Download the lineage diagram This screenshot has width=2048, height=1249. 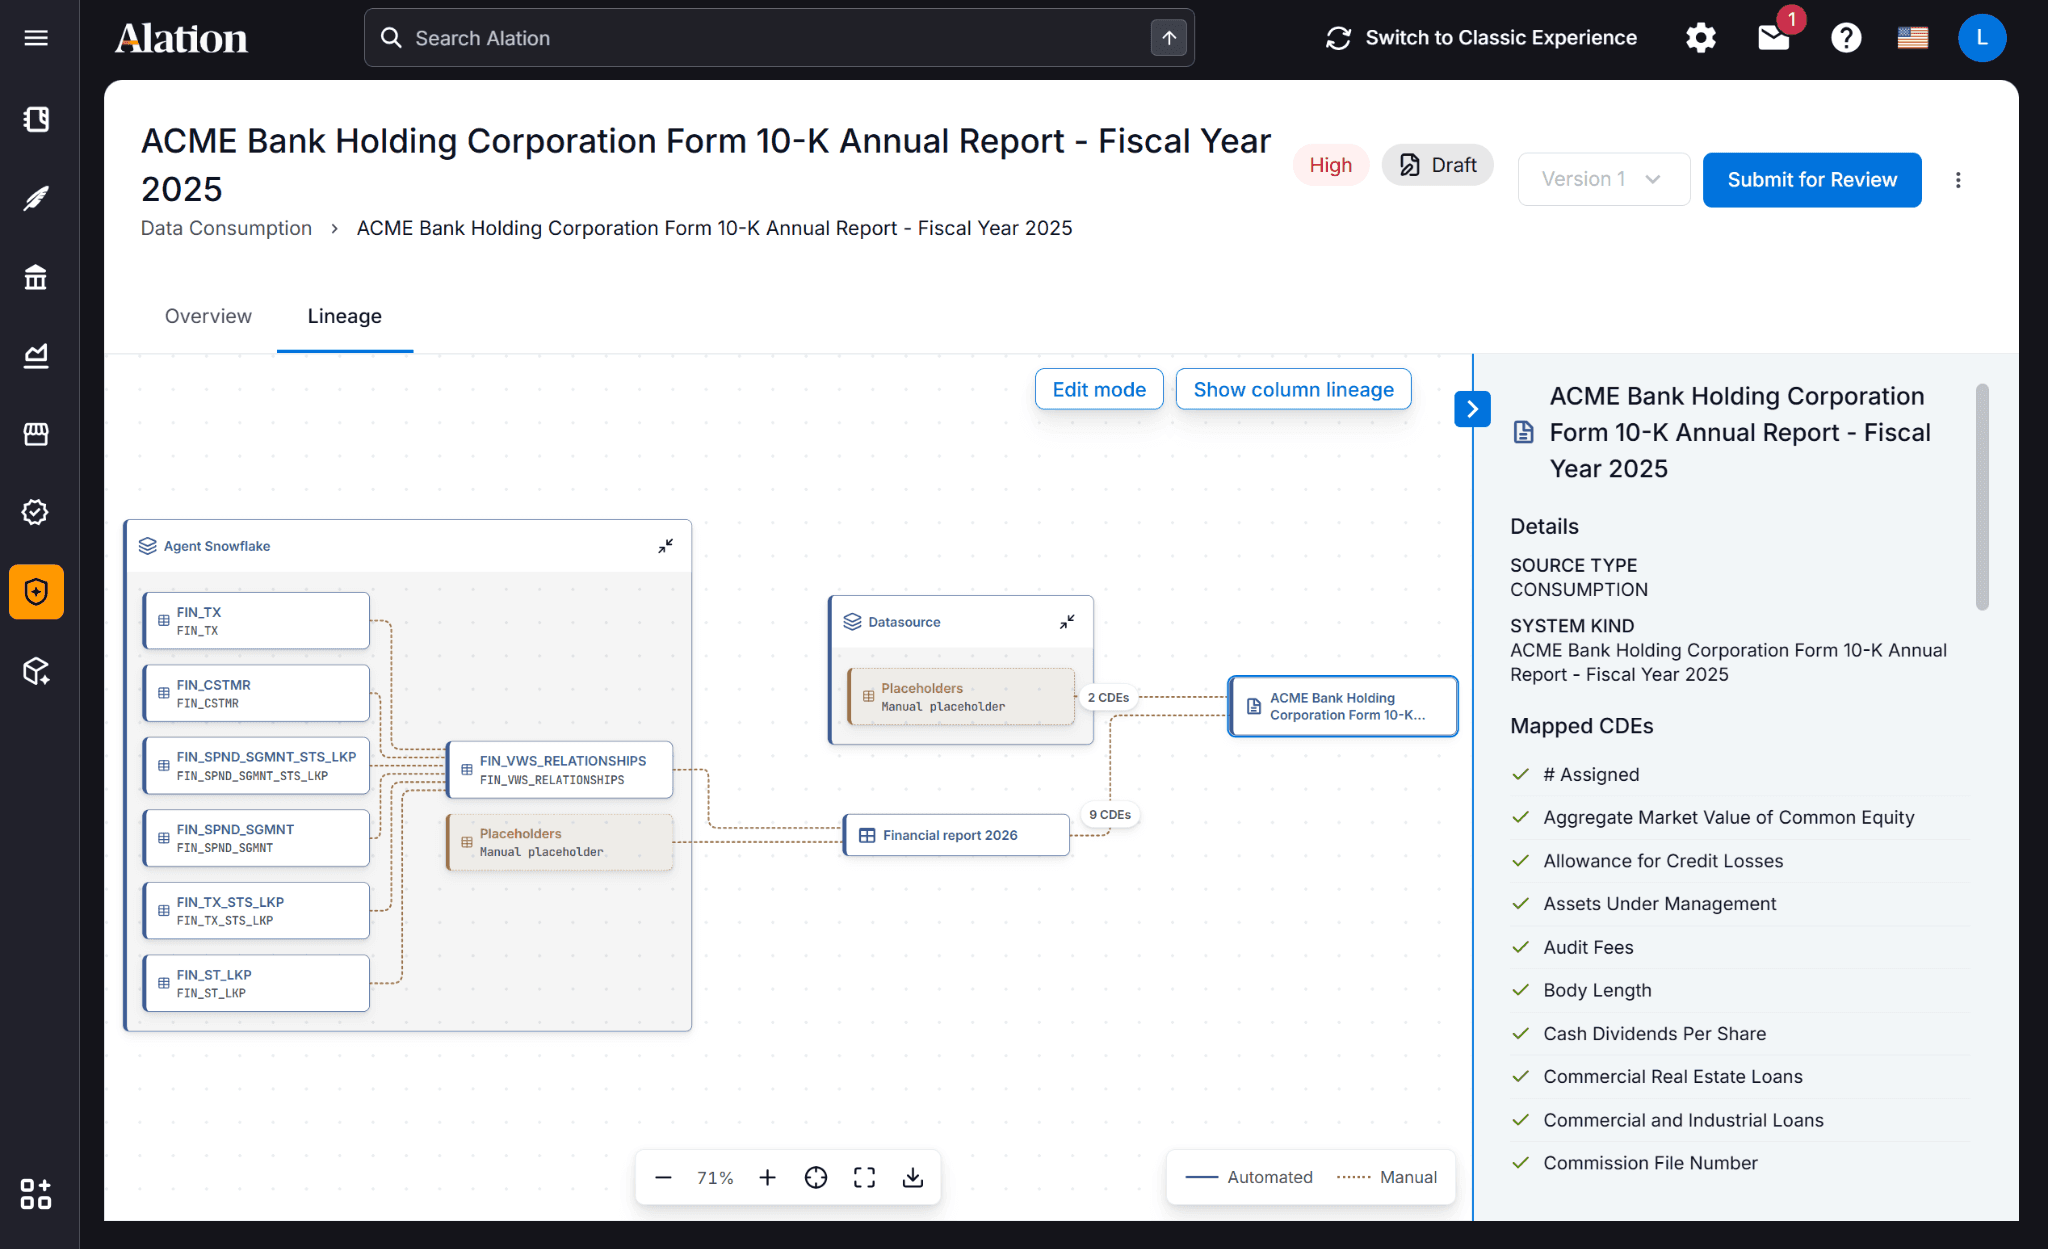pos(913,1178)
